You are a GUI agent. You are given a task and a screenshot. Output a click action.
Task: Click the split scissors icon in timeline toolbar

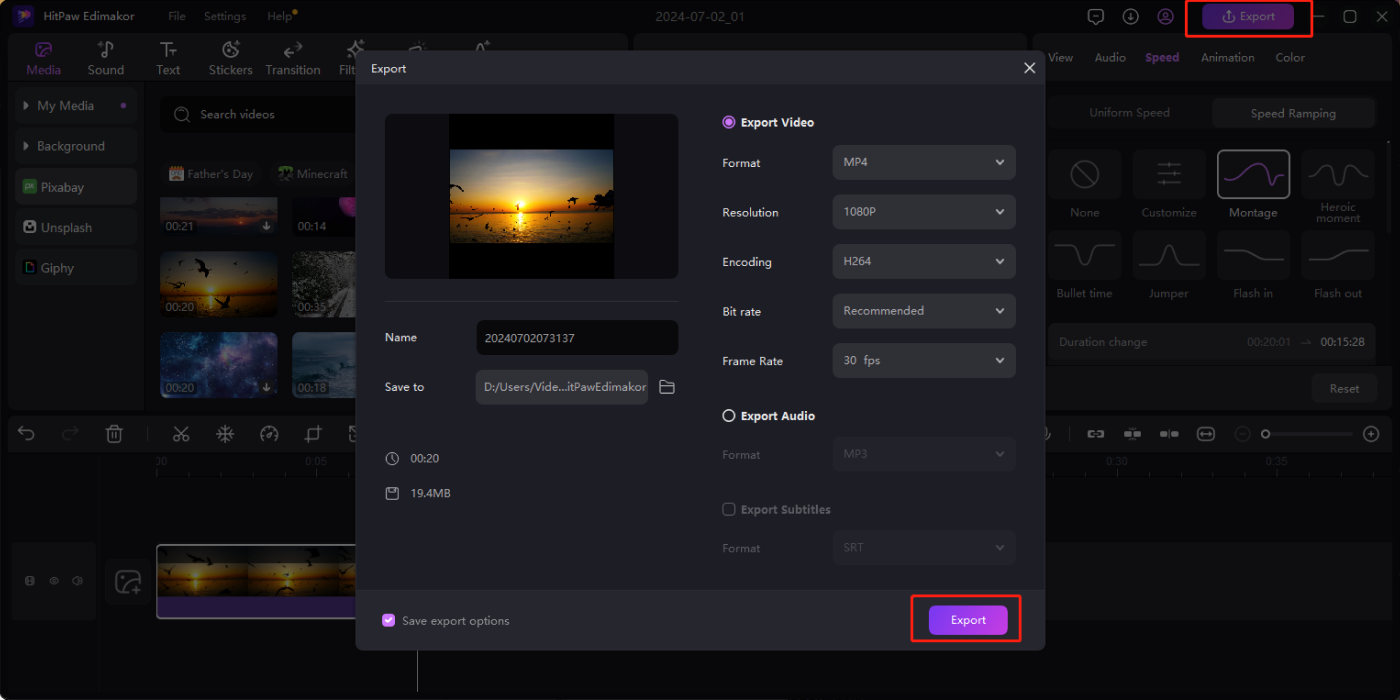pos(181,434)
